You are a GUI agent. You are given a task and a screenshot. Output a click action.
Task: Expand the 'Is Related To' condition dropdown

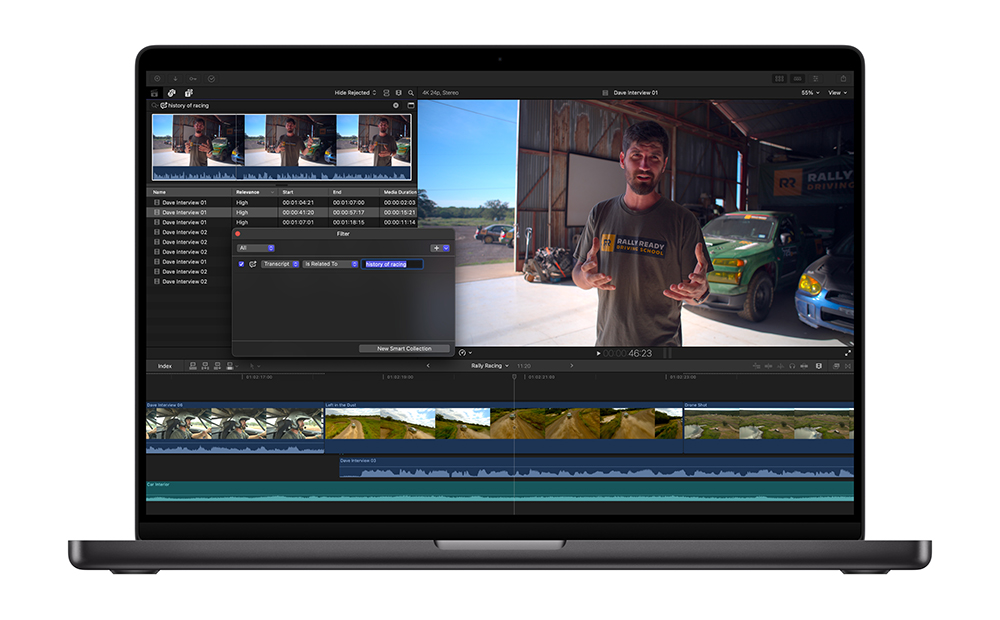pos(330,264)
